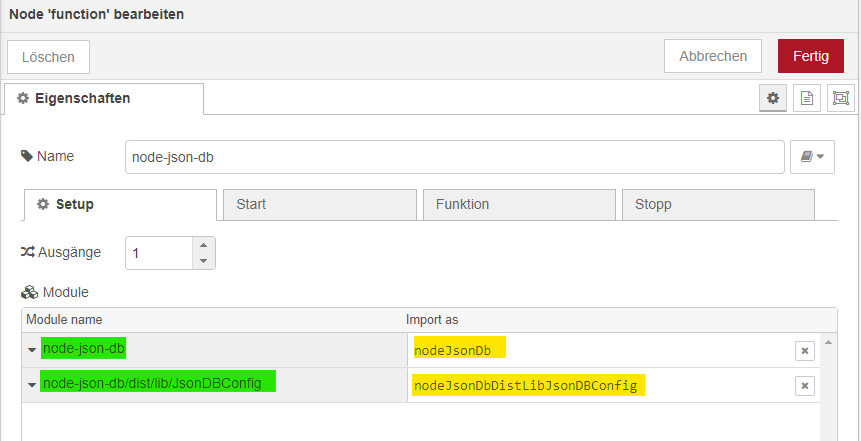Click Löschen to delete the node
The image size is (861, 441).
[x=48, y=57]
